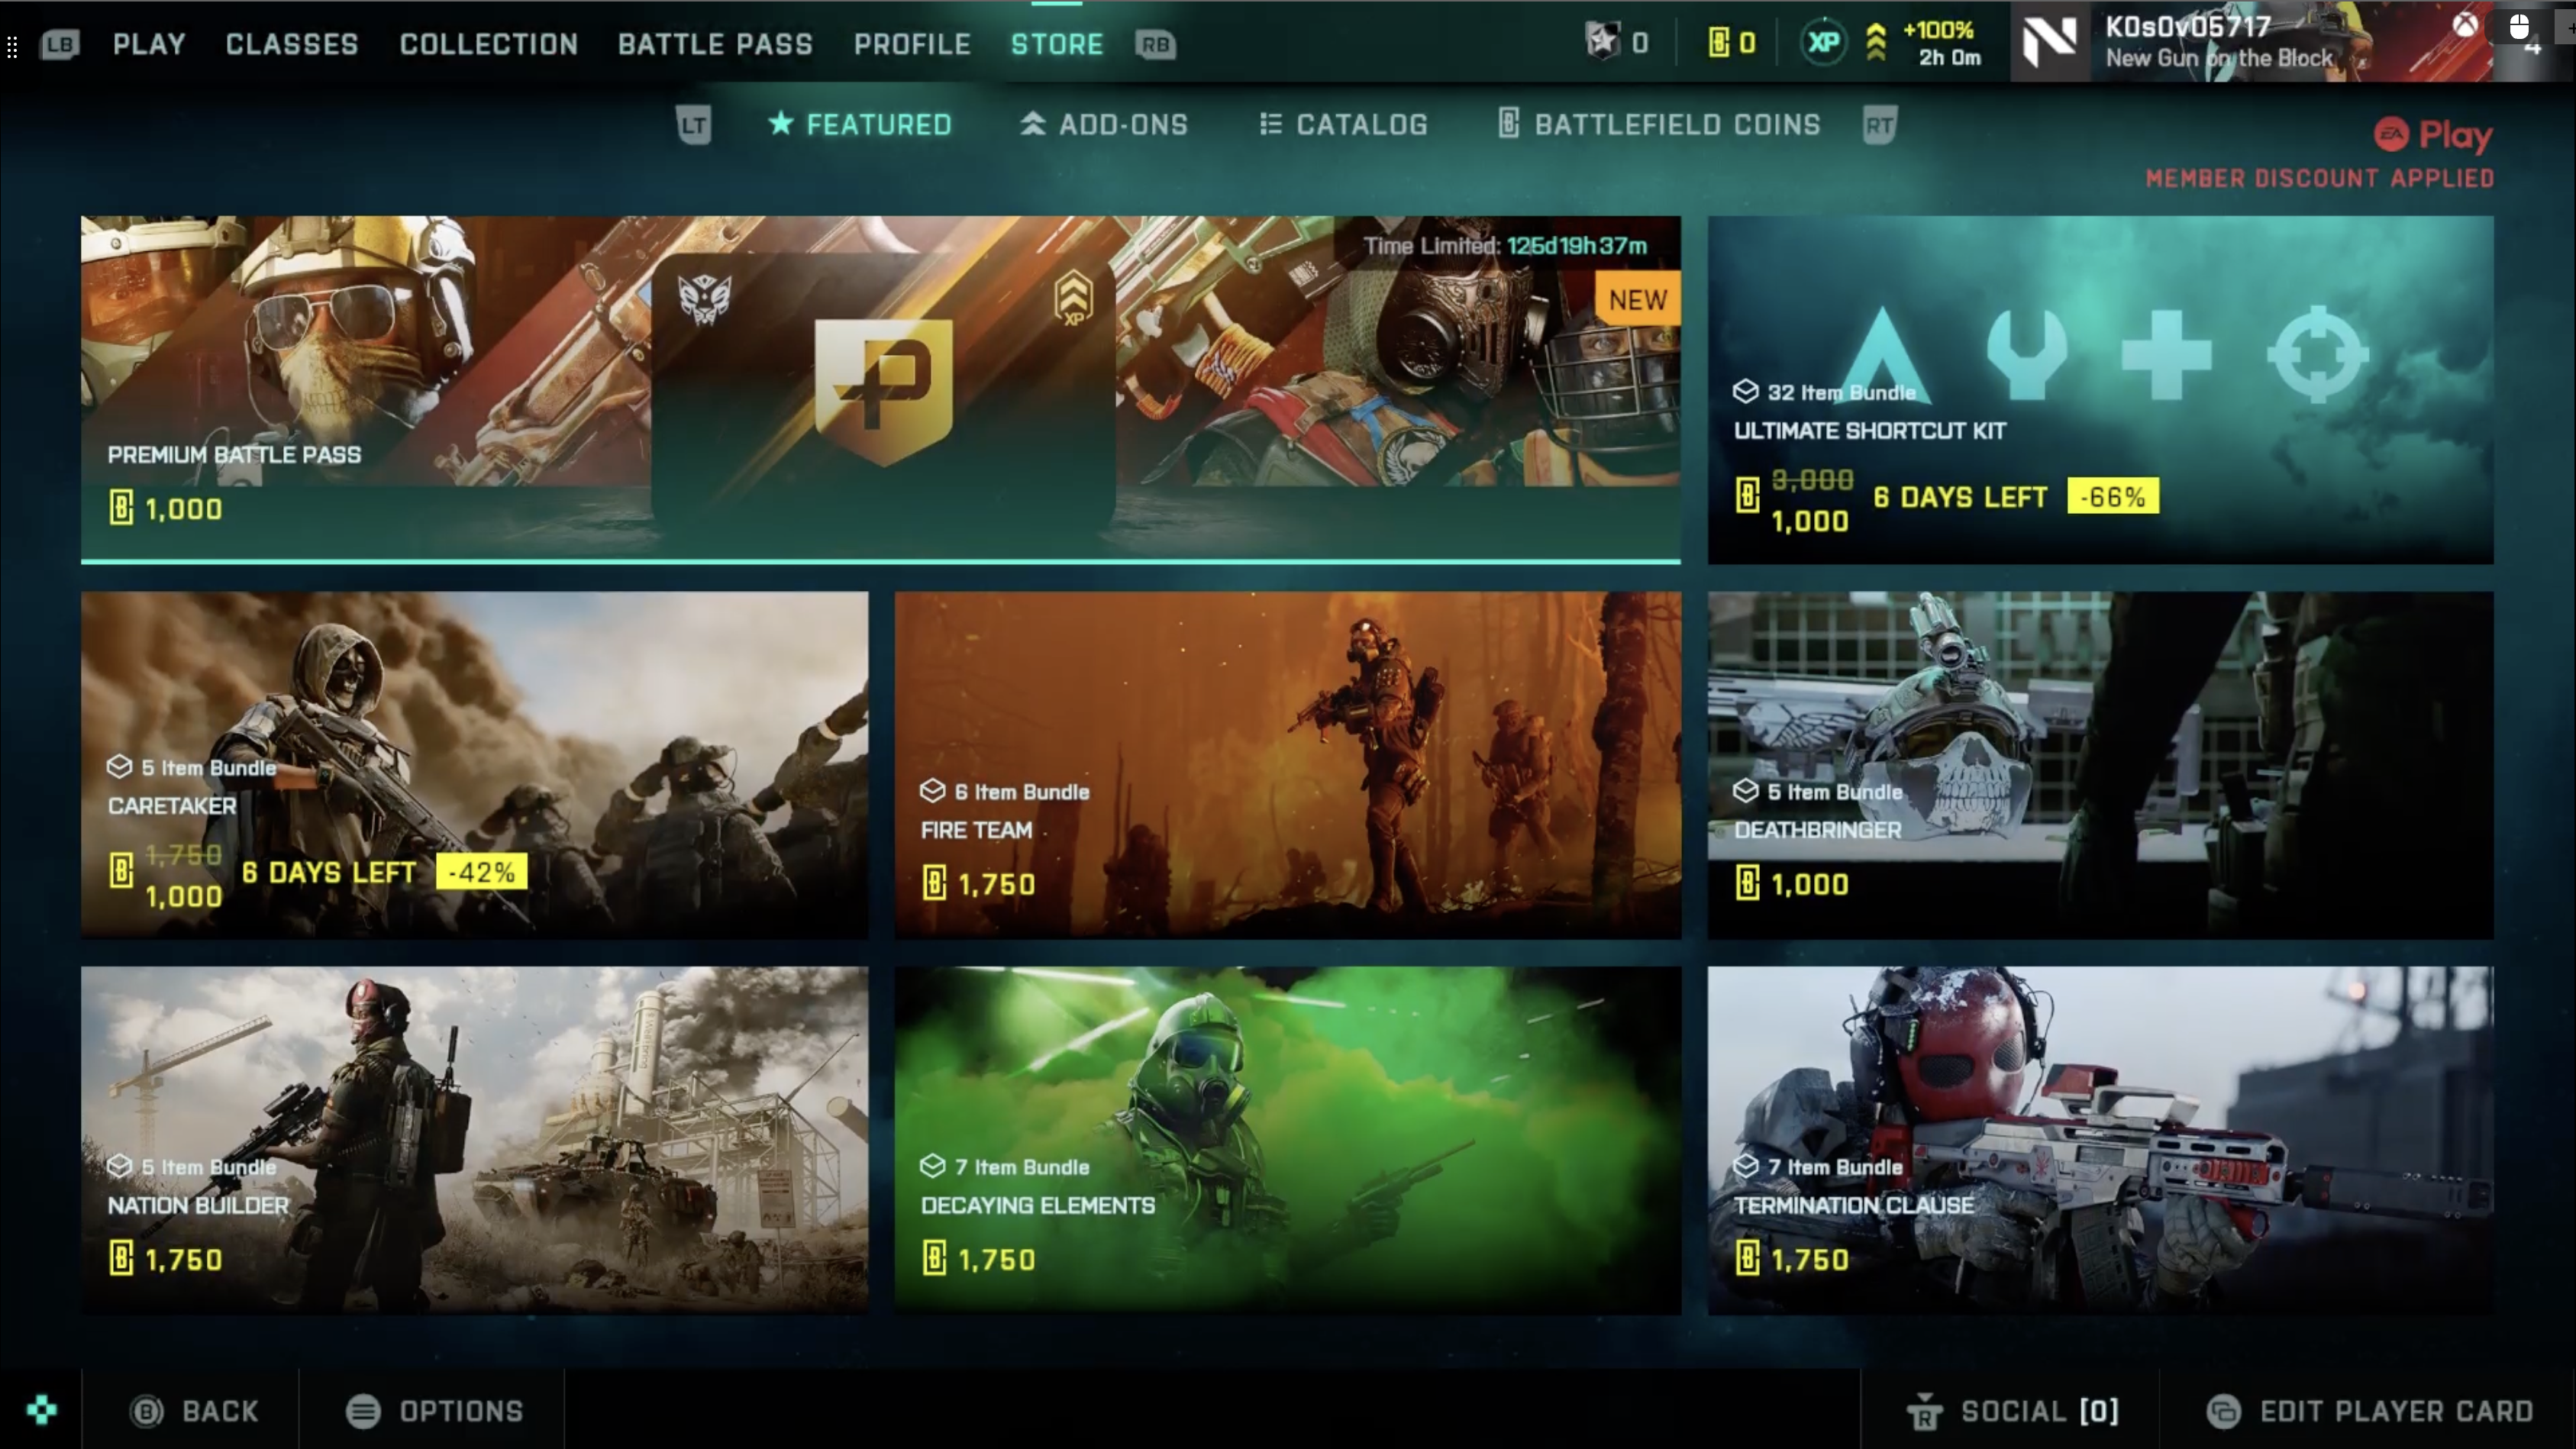The height and width of the screenshot is (1449, 2576).
Task: Open the Fire Team bundle card
Action: tap(1288, 764)
